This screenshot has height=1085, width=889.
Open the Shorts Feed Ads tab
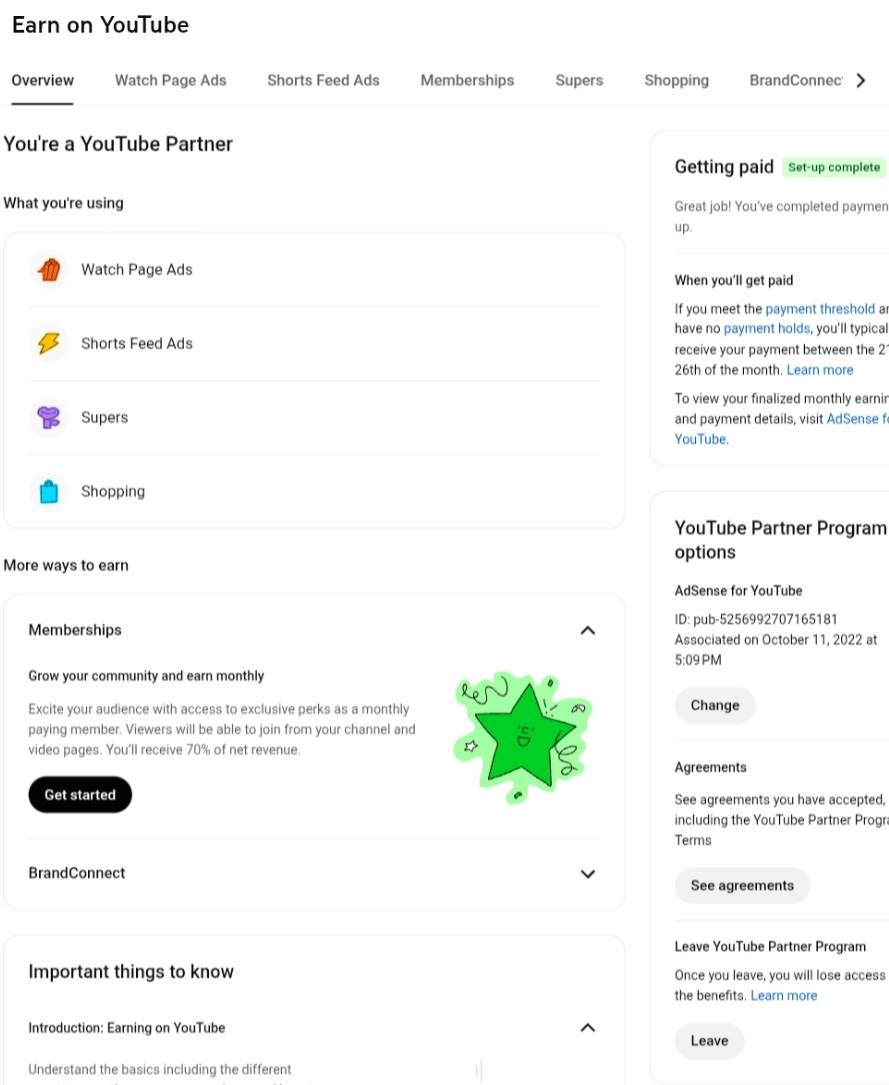(323, 80)
